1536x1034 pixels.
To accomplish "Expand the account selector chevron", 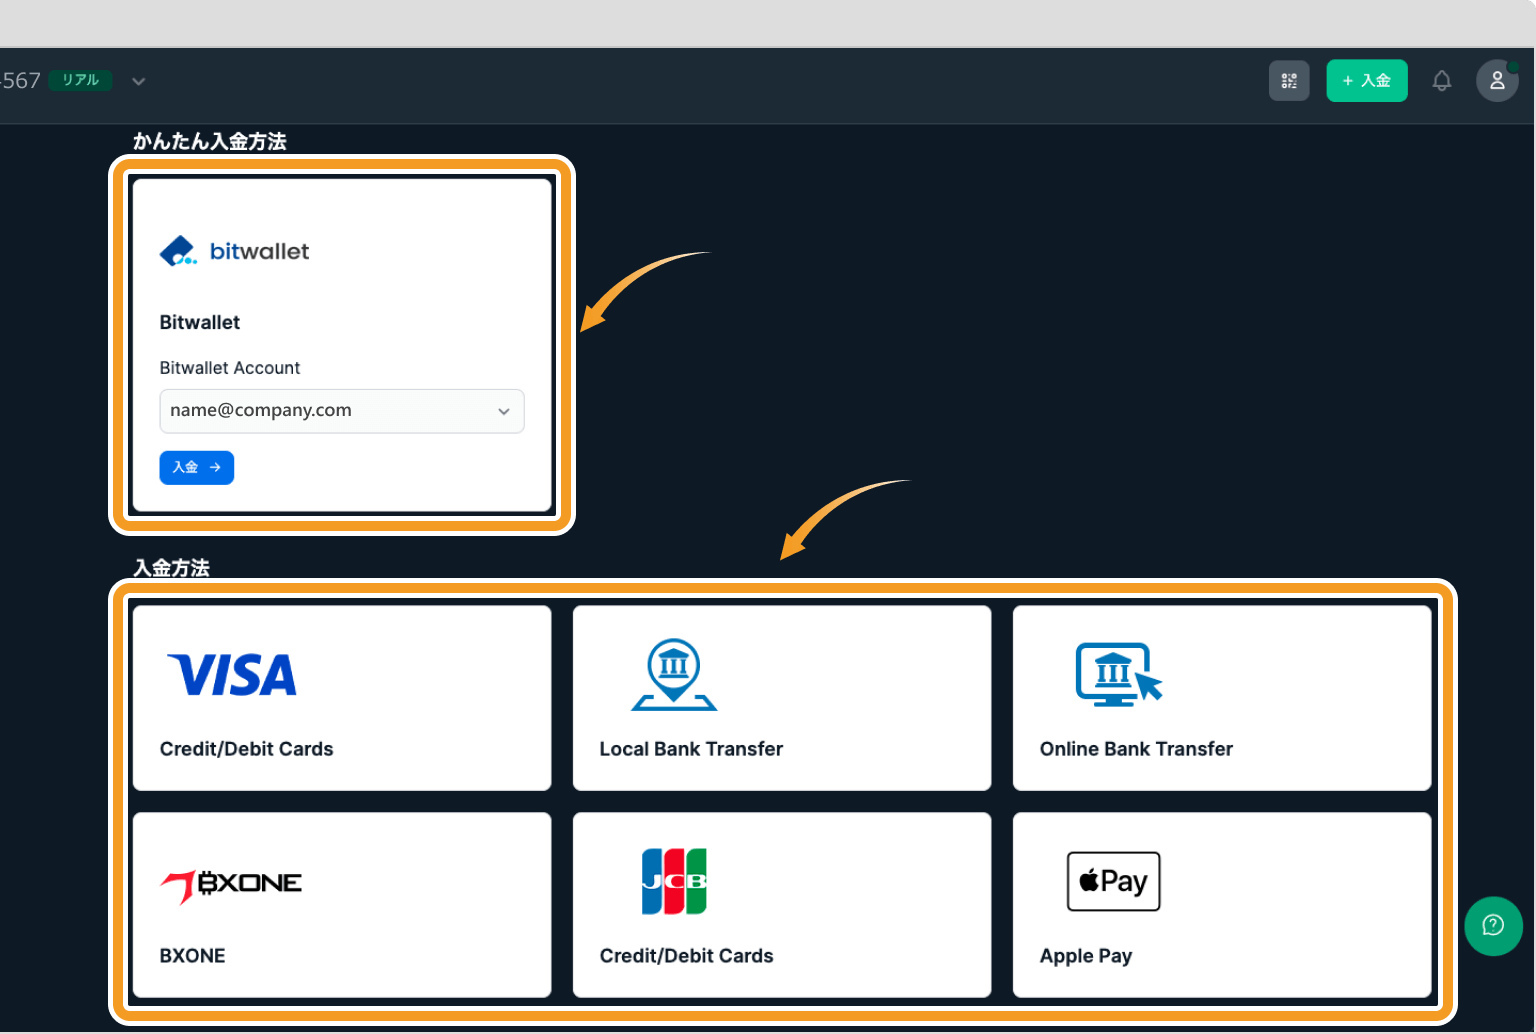I will (139, 81).
